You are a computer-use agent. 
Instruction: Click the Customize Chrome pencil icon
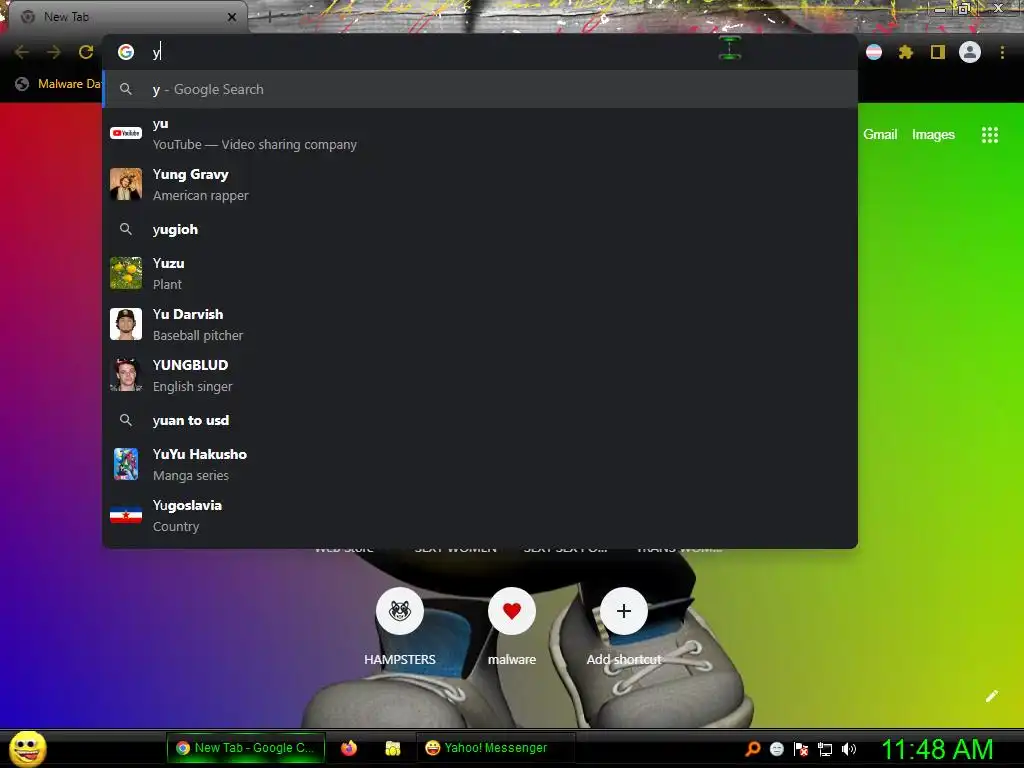(x=991, y=696)
